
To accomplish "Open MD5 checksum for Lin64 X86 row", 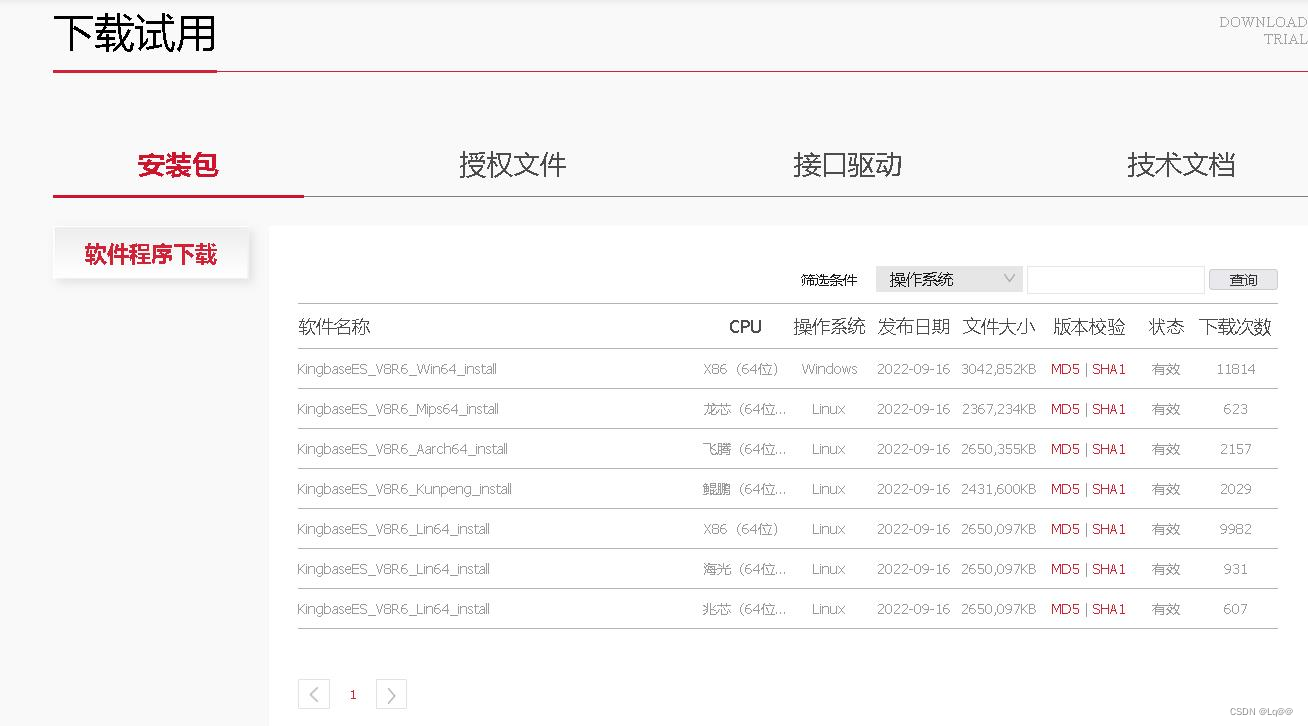I will [1065, 529].
